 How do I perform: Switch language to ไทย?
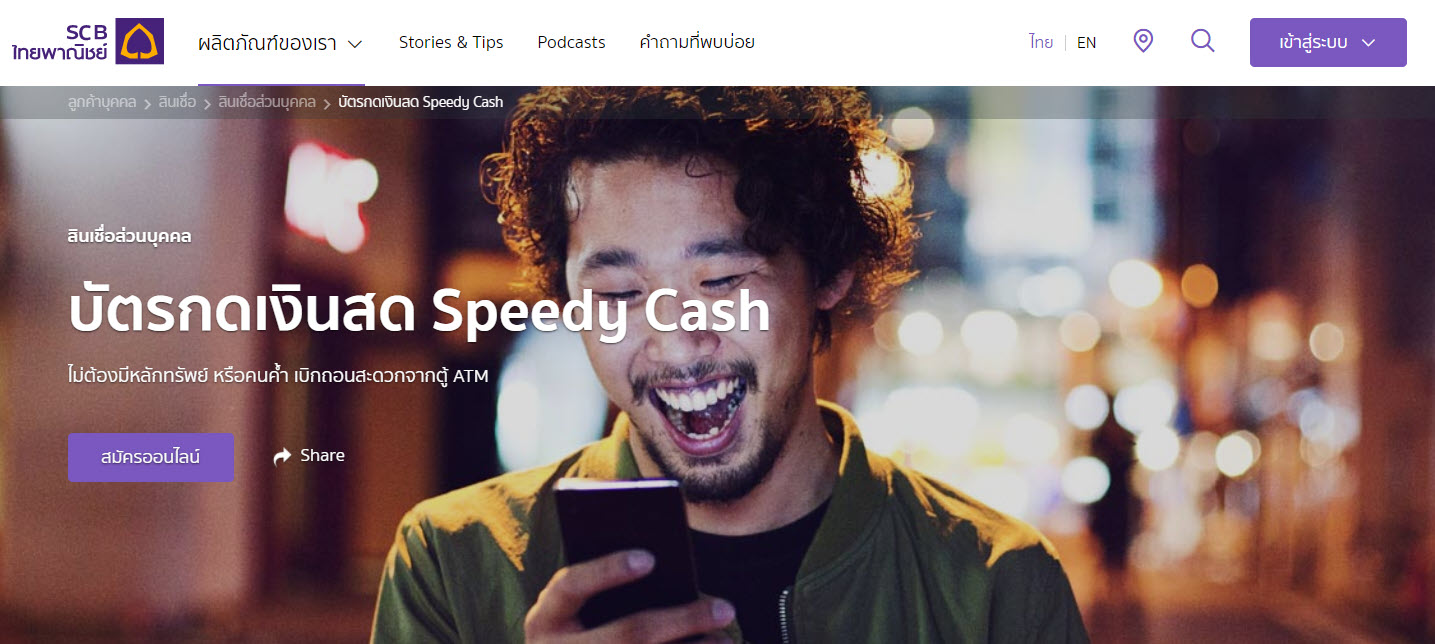coord(1041,43)
